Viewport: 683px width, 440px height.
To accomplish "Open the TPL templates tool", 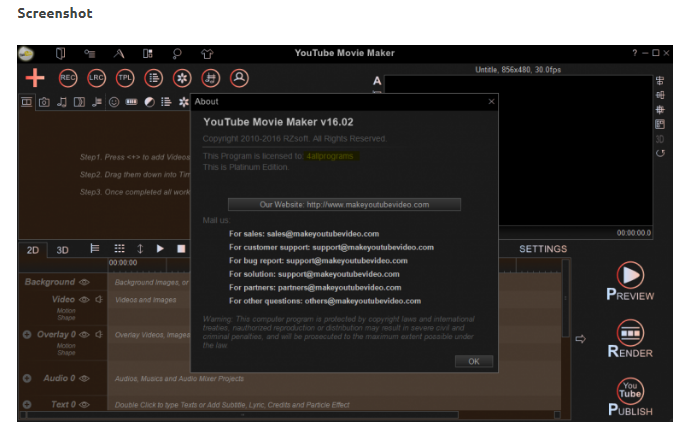I will pyautogui.click(x=125, y=78).
